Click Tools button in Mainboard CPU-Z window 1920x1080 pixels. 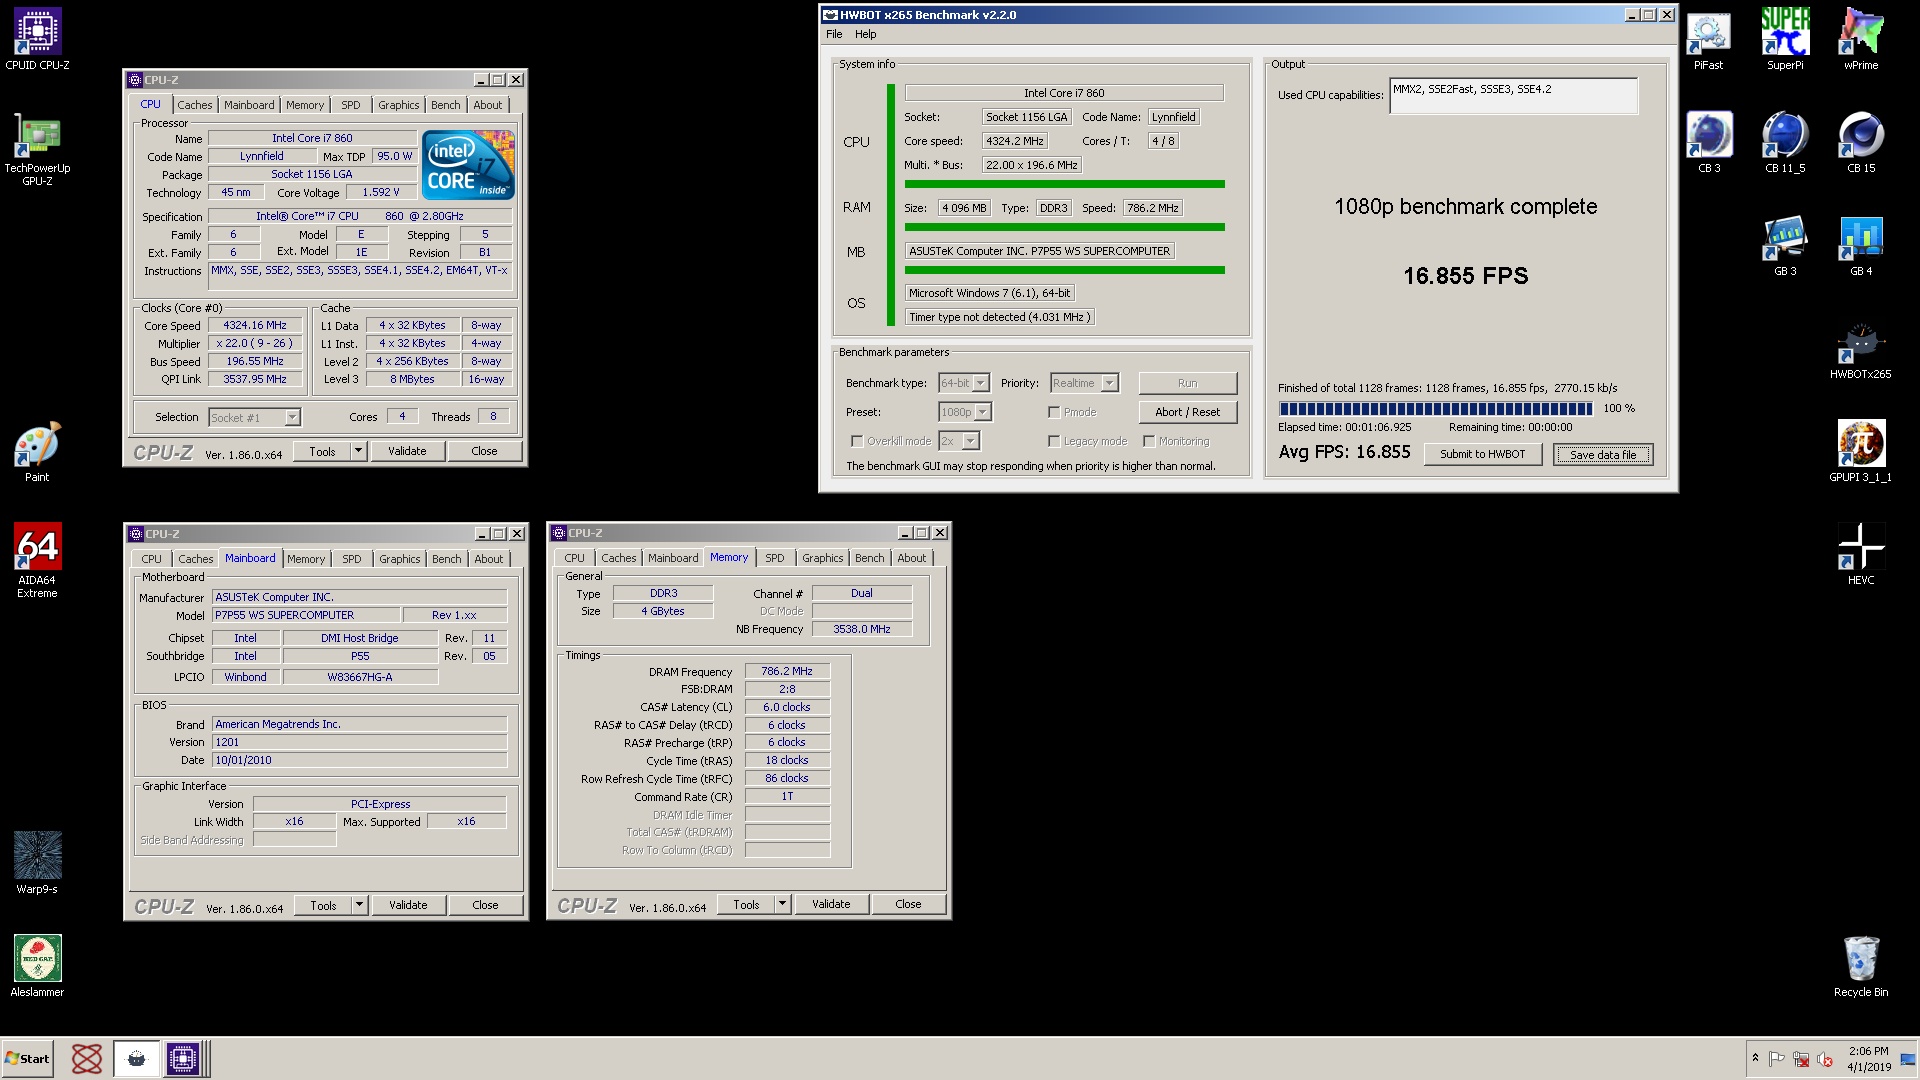[323, 905]
